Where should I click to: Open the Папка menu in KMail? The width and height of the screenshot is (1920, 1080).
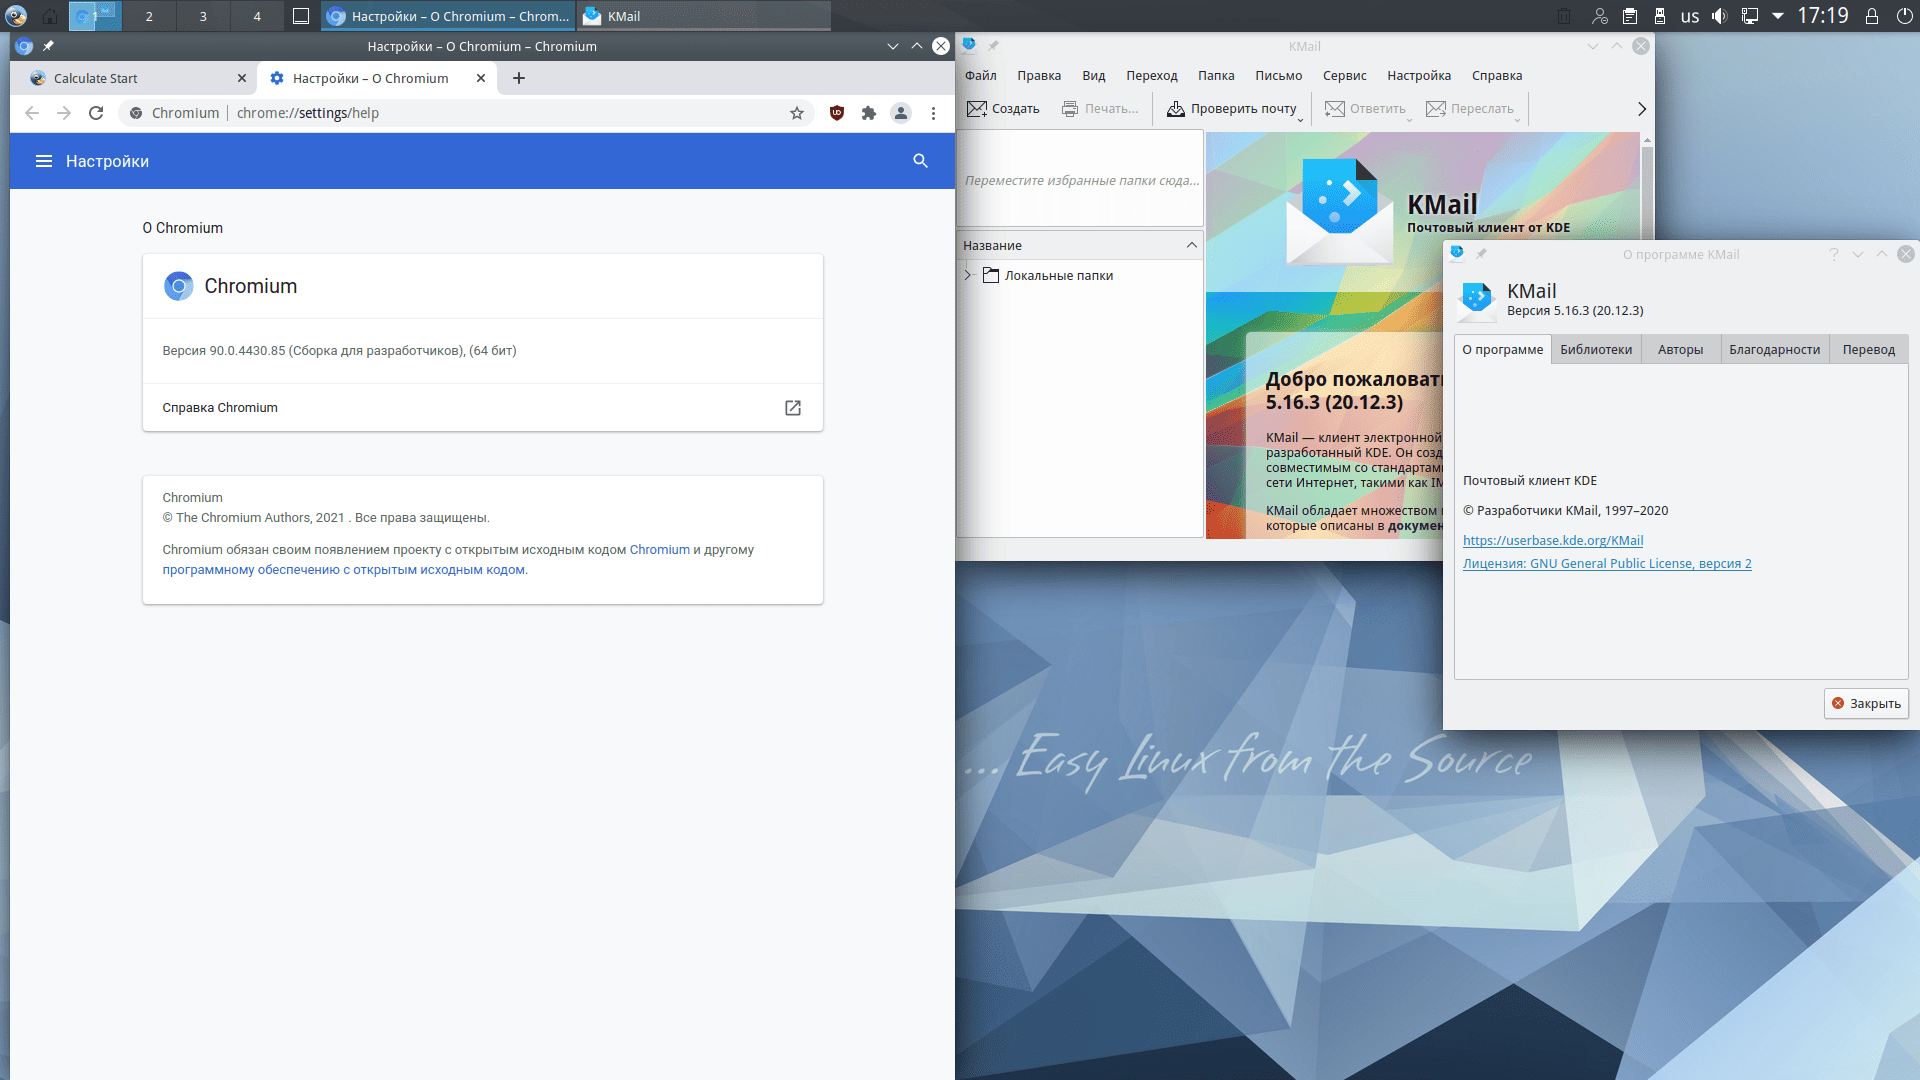click(x=1216, y=76)
